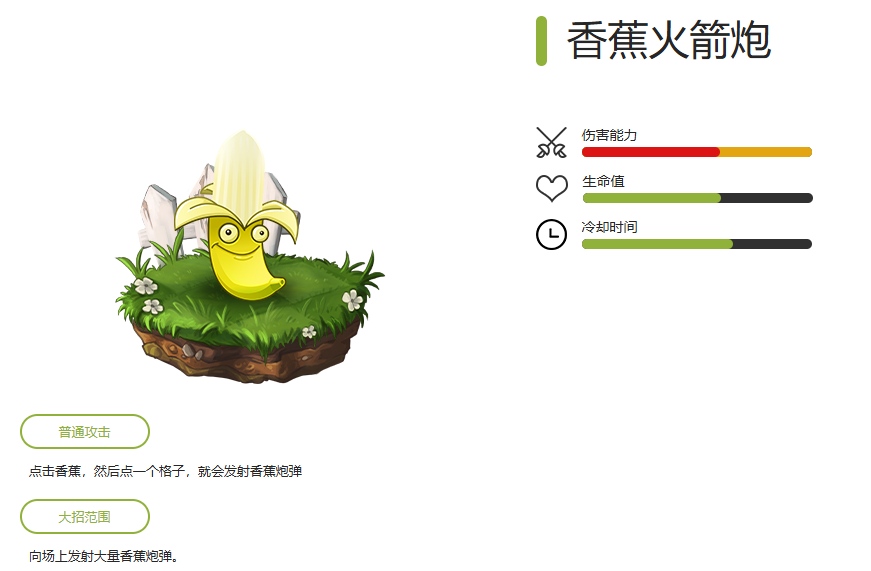871x571 pixels.
Task: Click the dark remainder of cooldown bar
Action: (772, 244)
